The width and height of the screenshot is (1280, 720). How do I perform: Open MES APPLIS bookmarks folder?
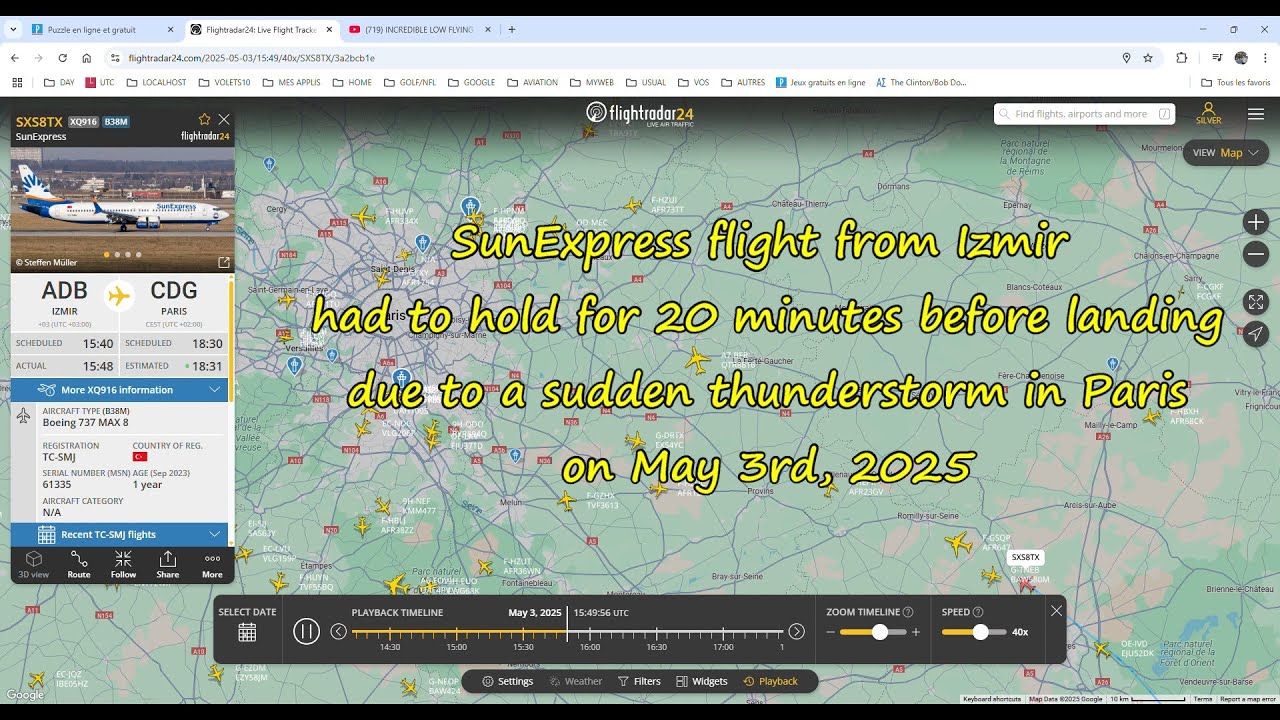pos(292,83)
